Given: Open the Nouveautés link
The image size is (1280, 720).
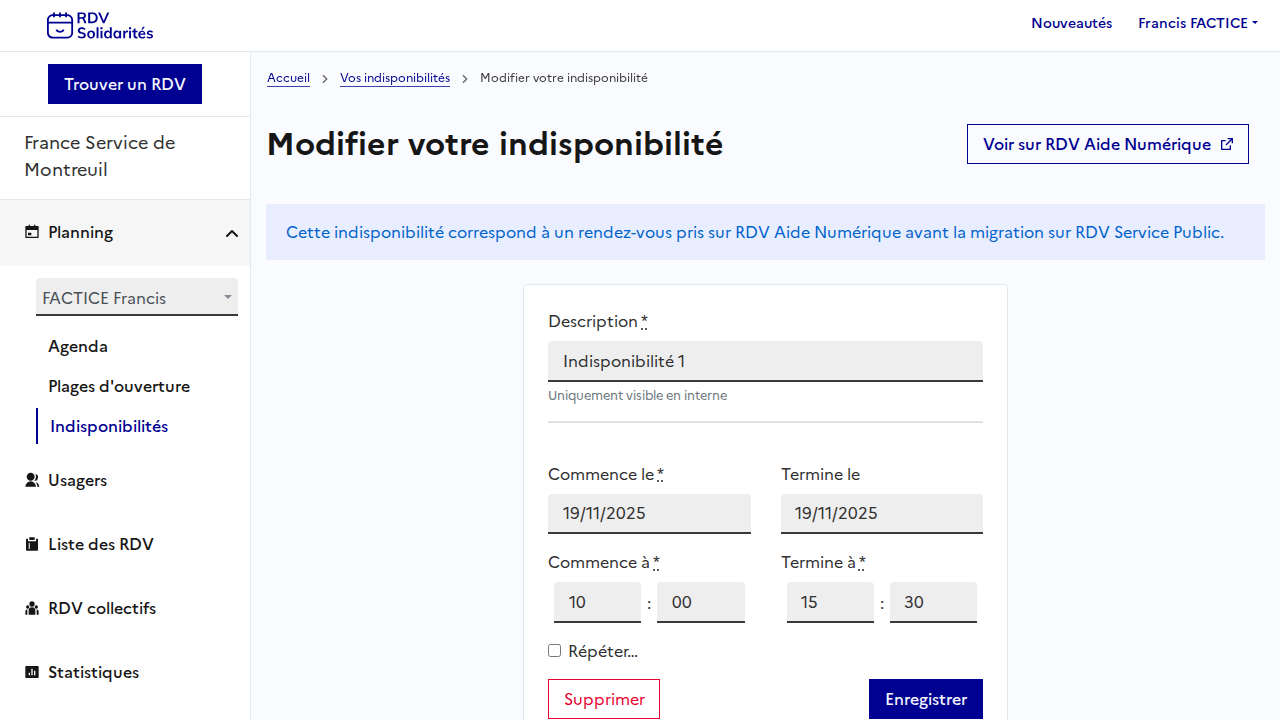Looking at the screenshot, I should 1071,23.
